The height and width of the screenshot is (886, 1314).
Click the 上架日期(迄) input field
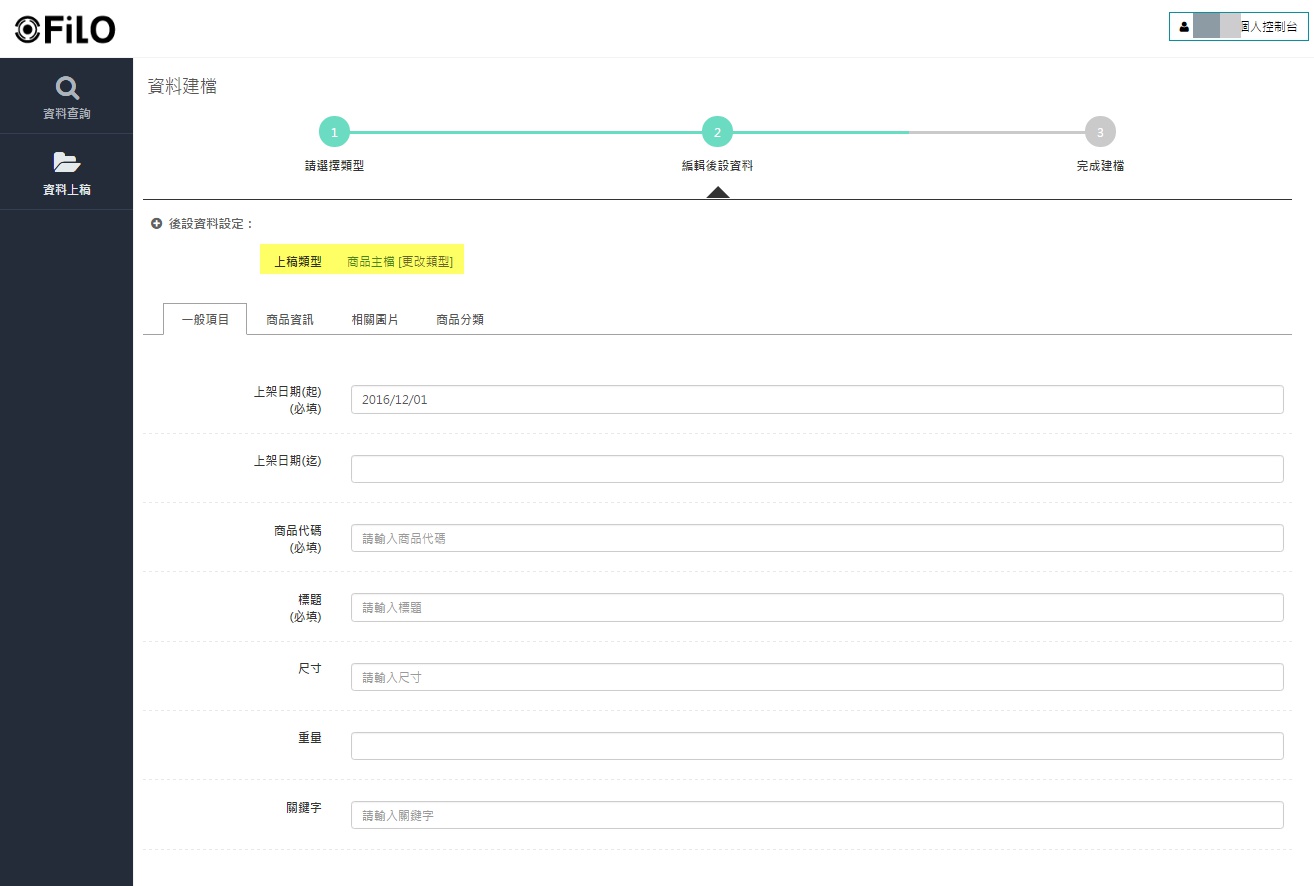[817, 469]
